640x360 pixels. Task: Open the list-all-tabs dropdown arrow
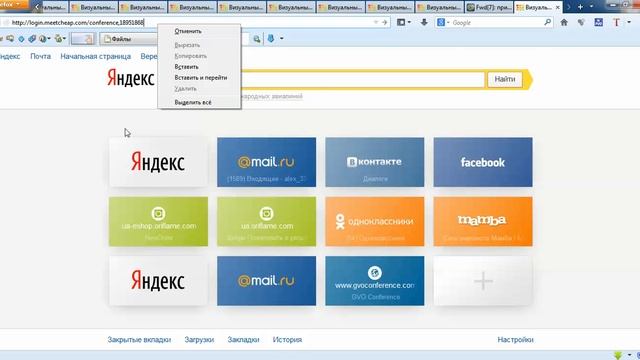pos(591,7)
